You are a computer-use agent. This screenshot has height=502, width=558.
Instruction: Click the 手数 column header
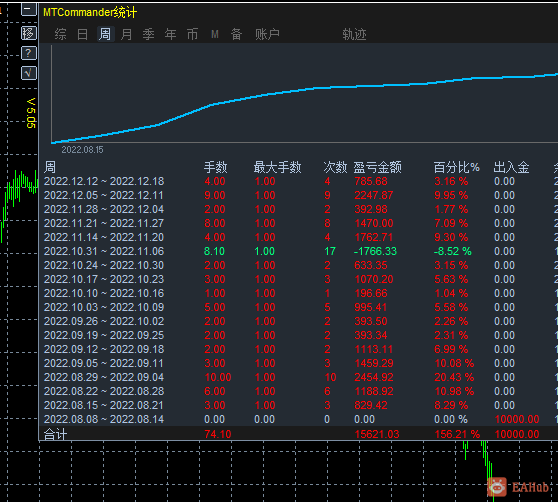coord(216,167)
